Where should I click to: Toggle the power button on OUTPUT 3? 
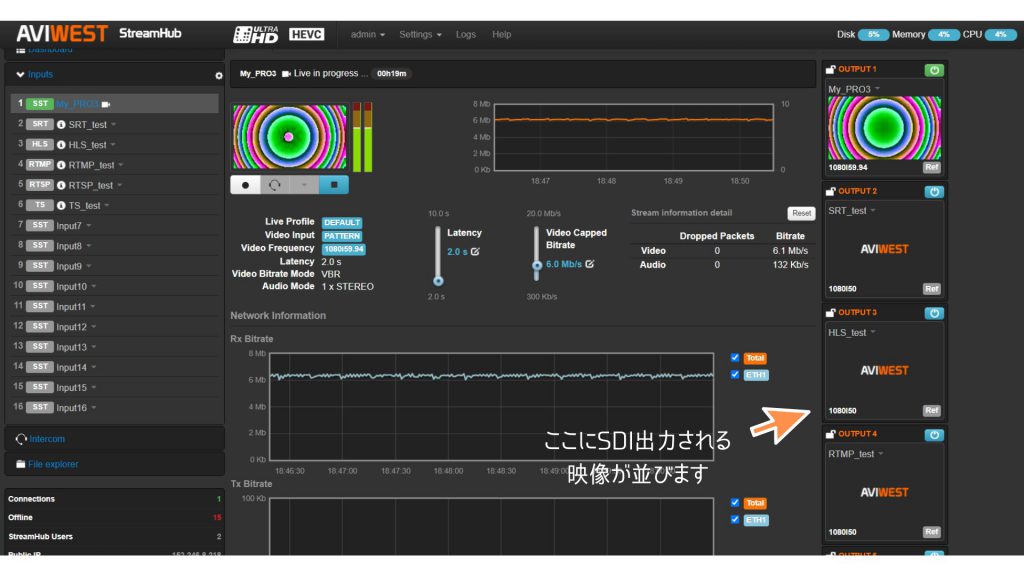pos(934,313)
